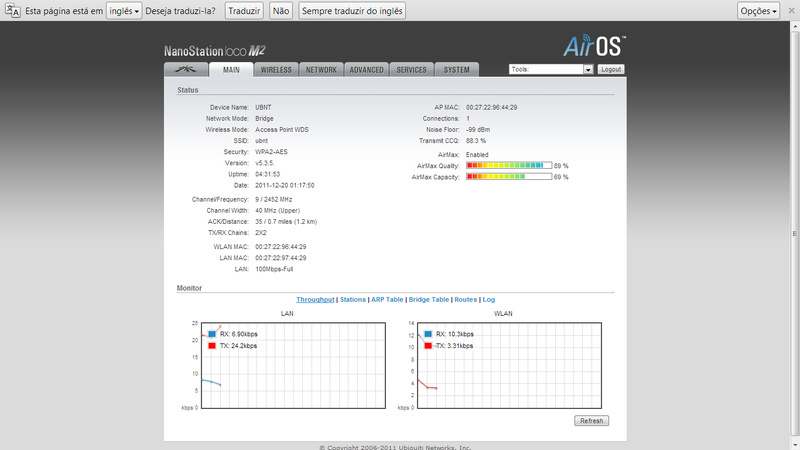
Task: Open the Ubiquiti logo tab
Action: pos(185,70)
